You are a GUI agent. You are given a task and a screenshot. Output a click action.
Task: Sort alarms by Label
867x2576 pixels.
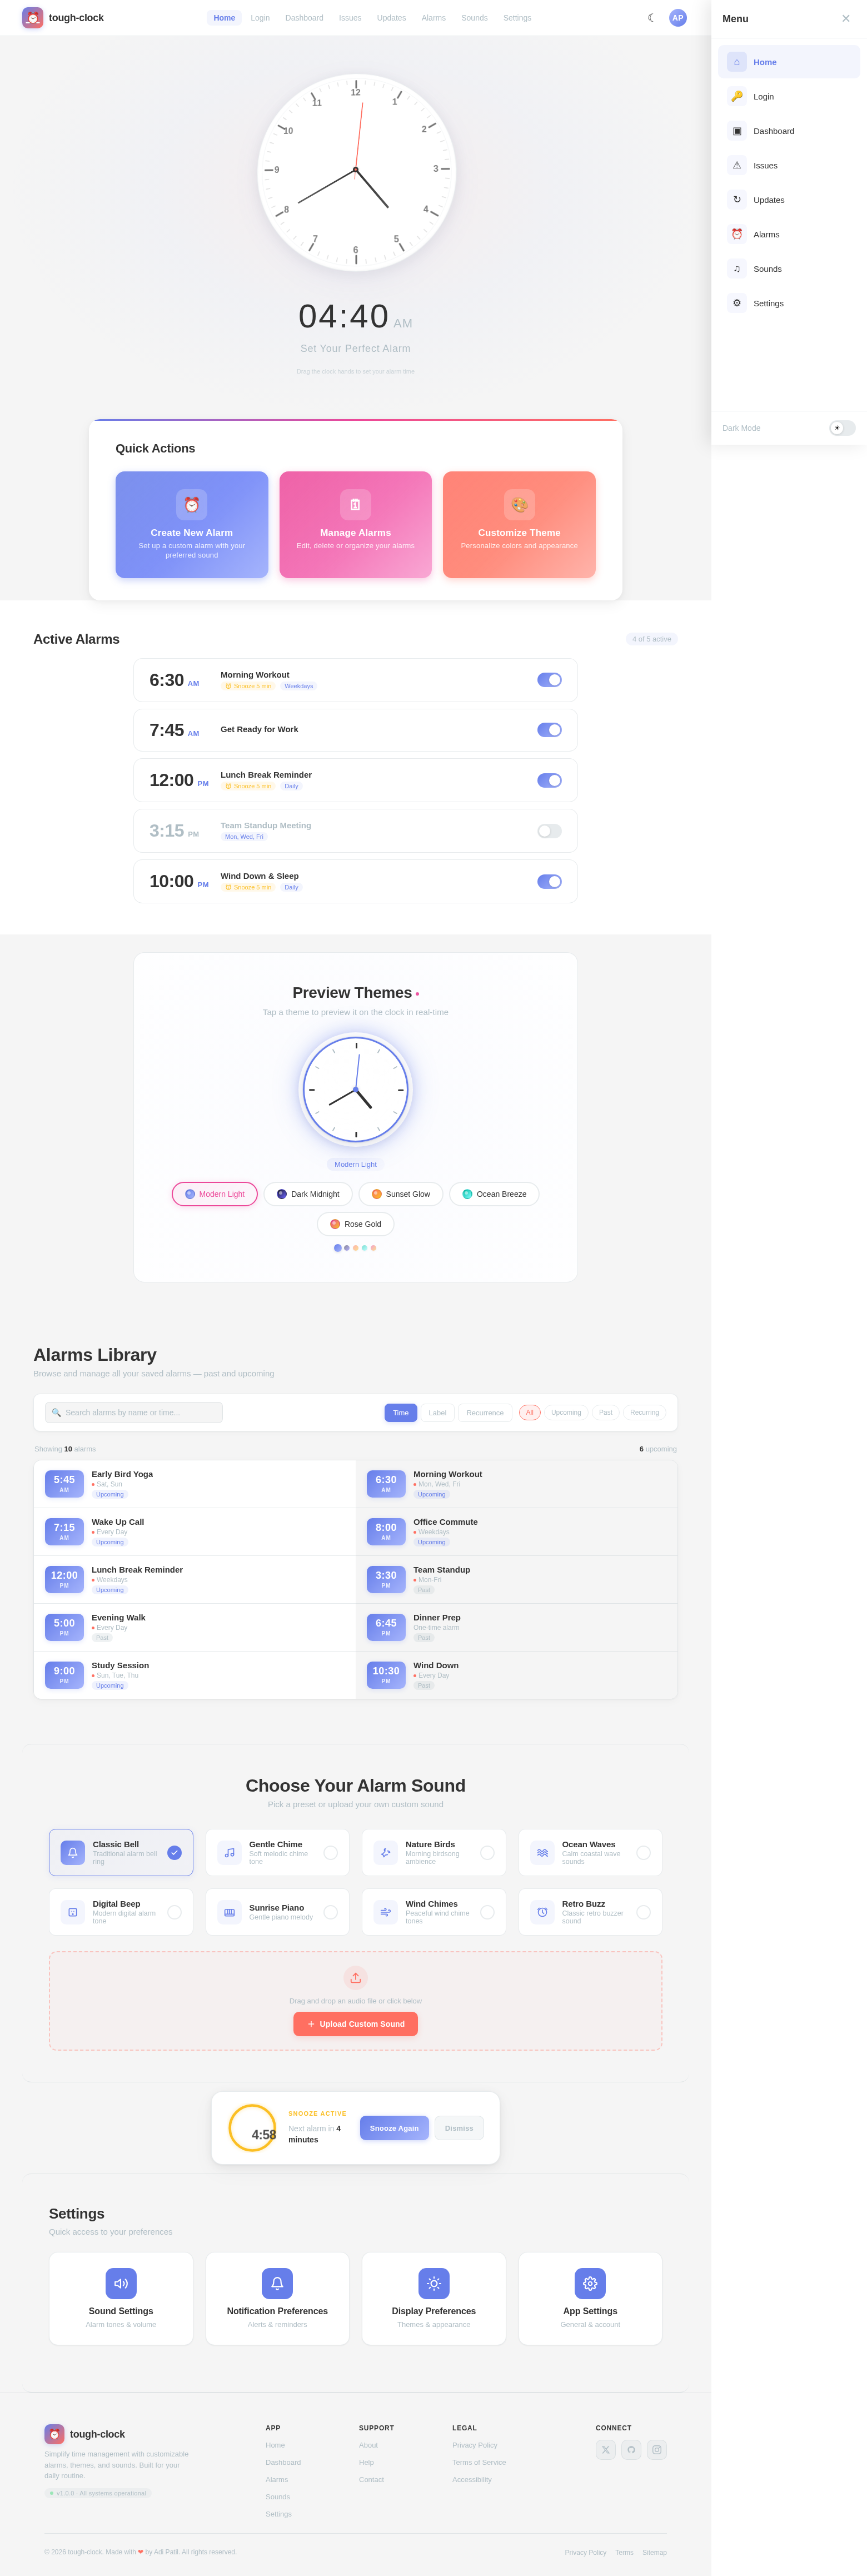pyautogui.click(x=437, y=1413)
